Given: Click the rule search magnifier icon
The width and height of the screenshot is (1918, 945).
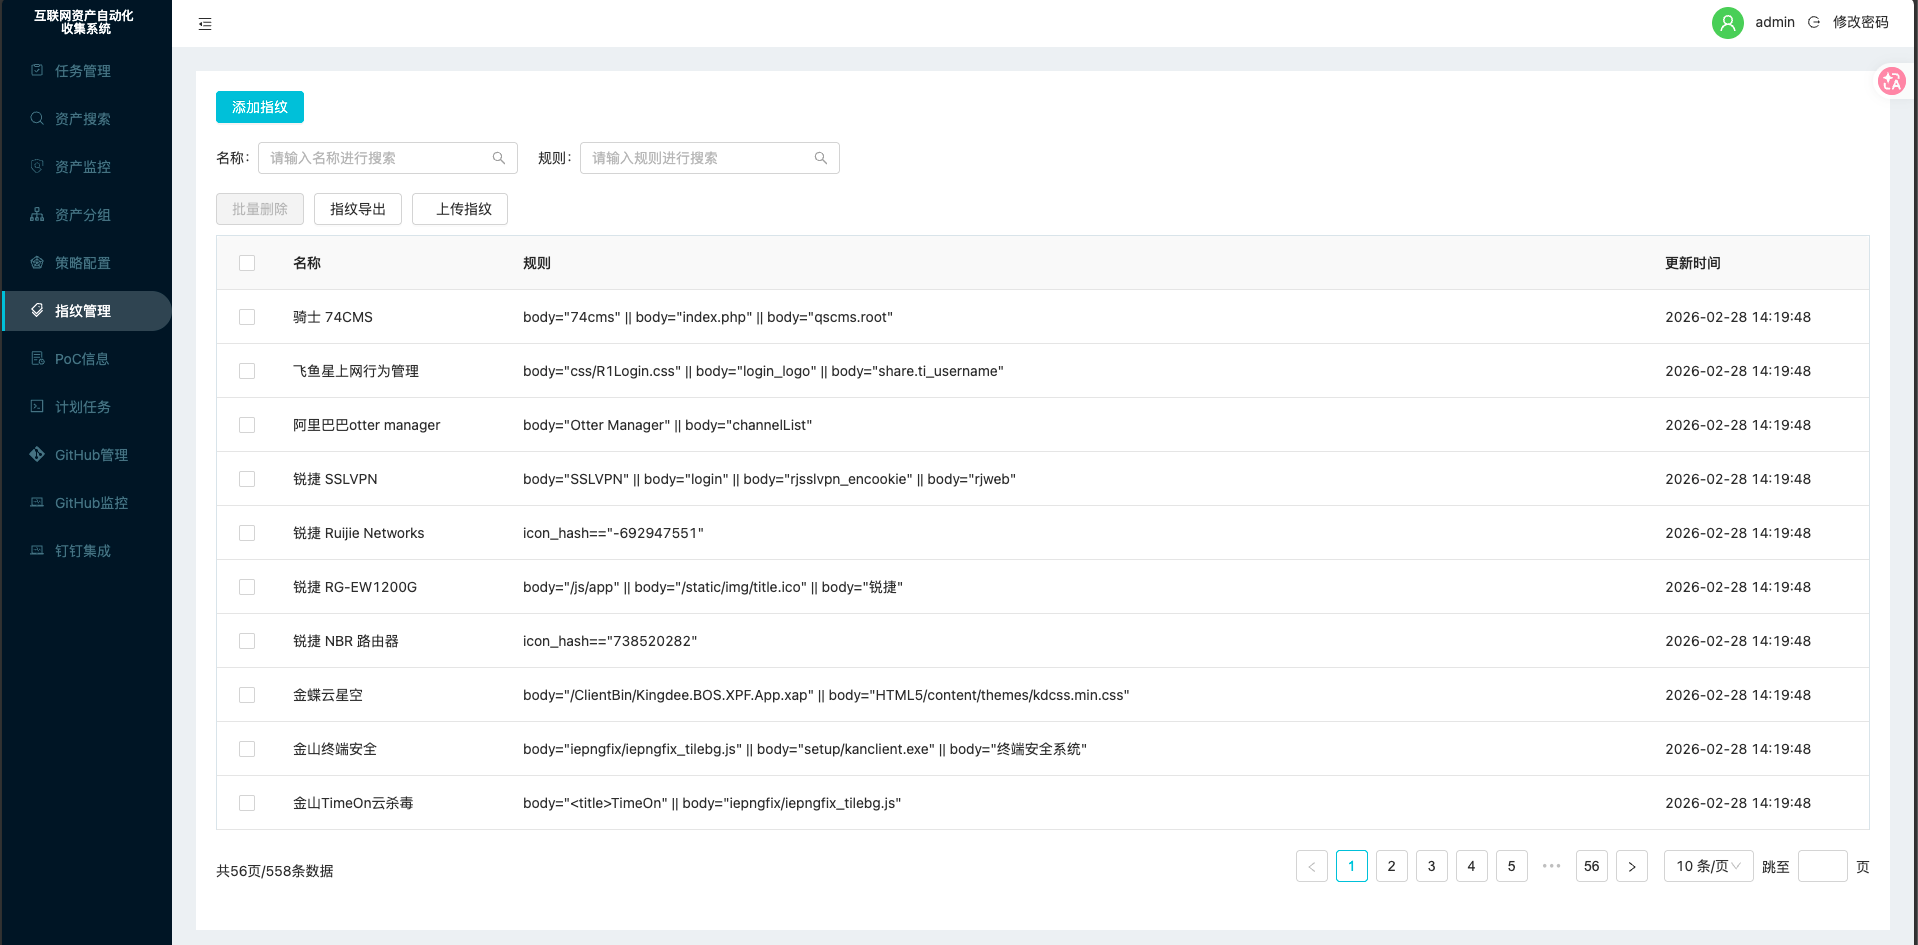Looking at the screenshot, I should (x=821, y=158).
